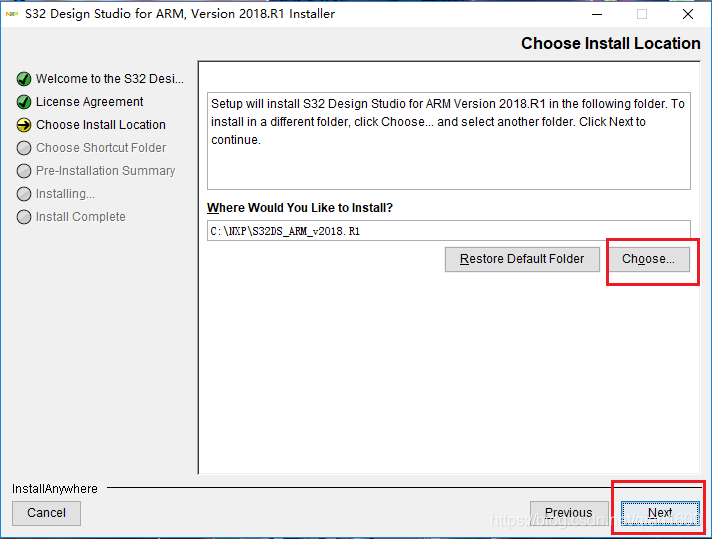Viewport: 712px width, 539px height.
Task: Select the Install Complete step label
Action: pos(81,217)
